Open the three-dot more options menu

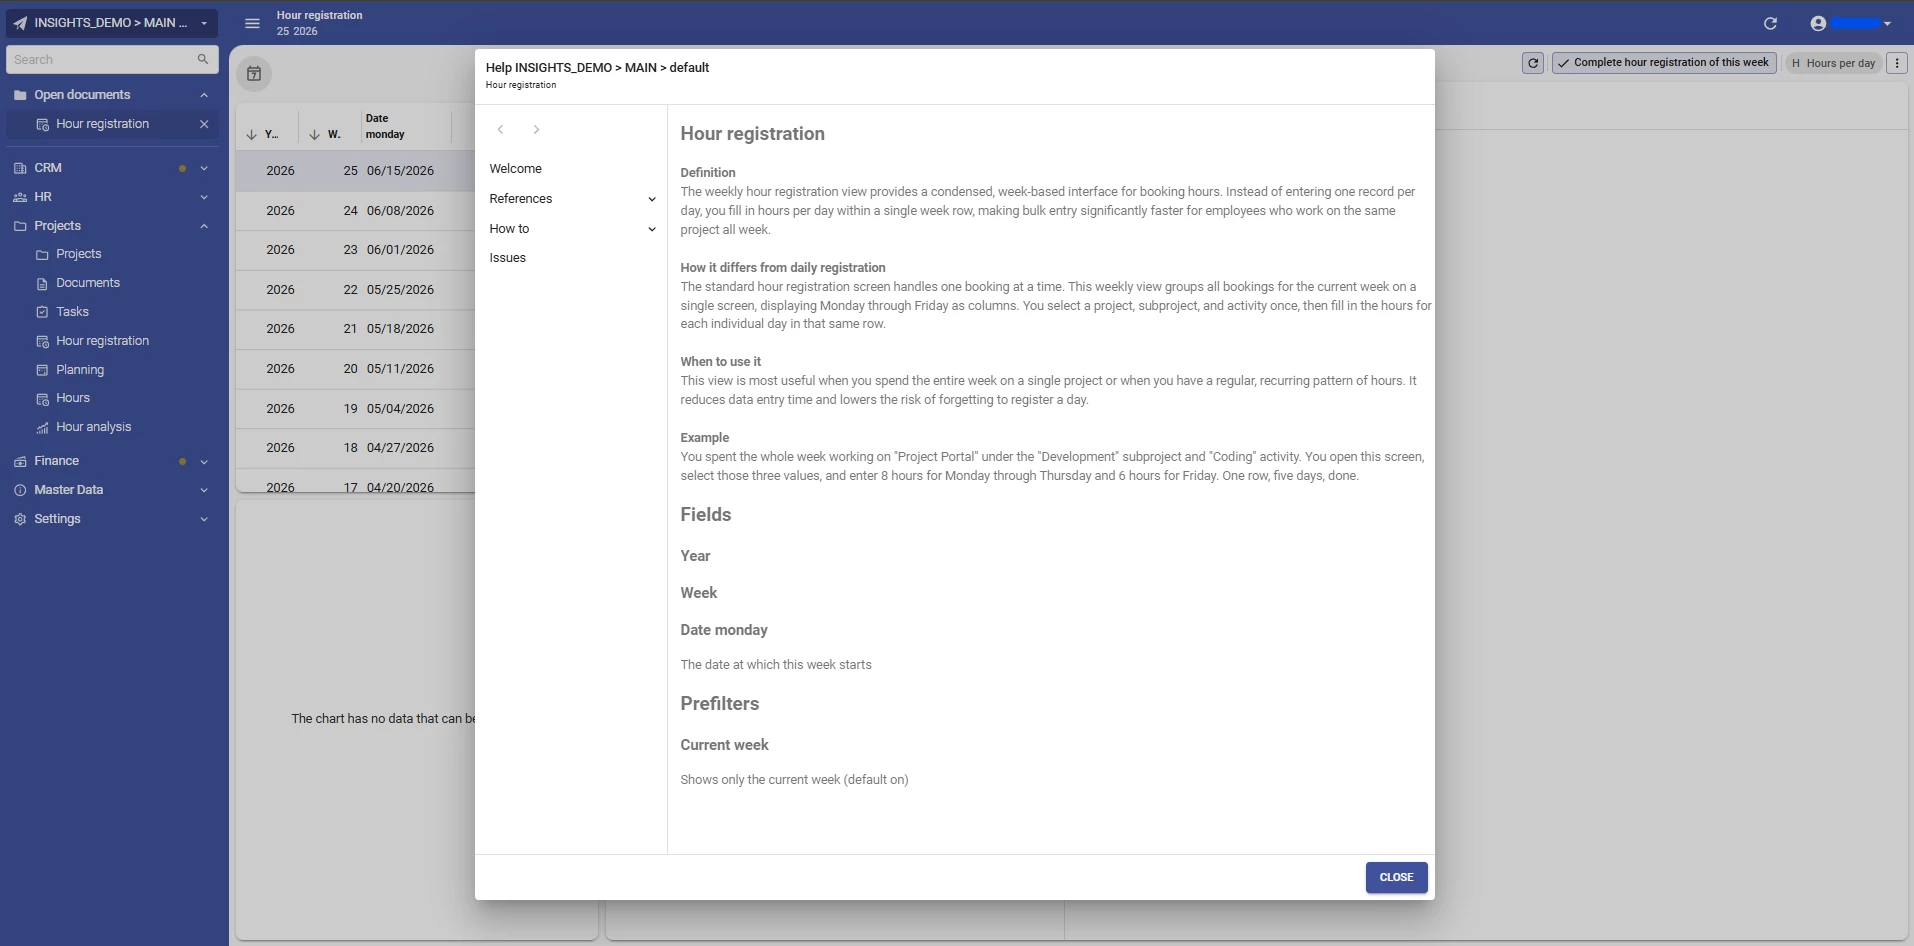1897,63
